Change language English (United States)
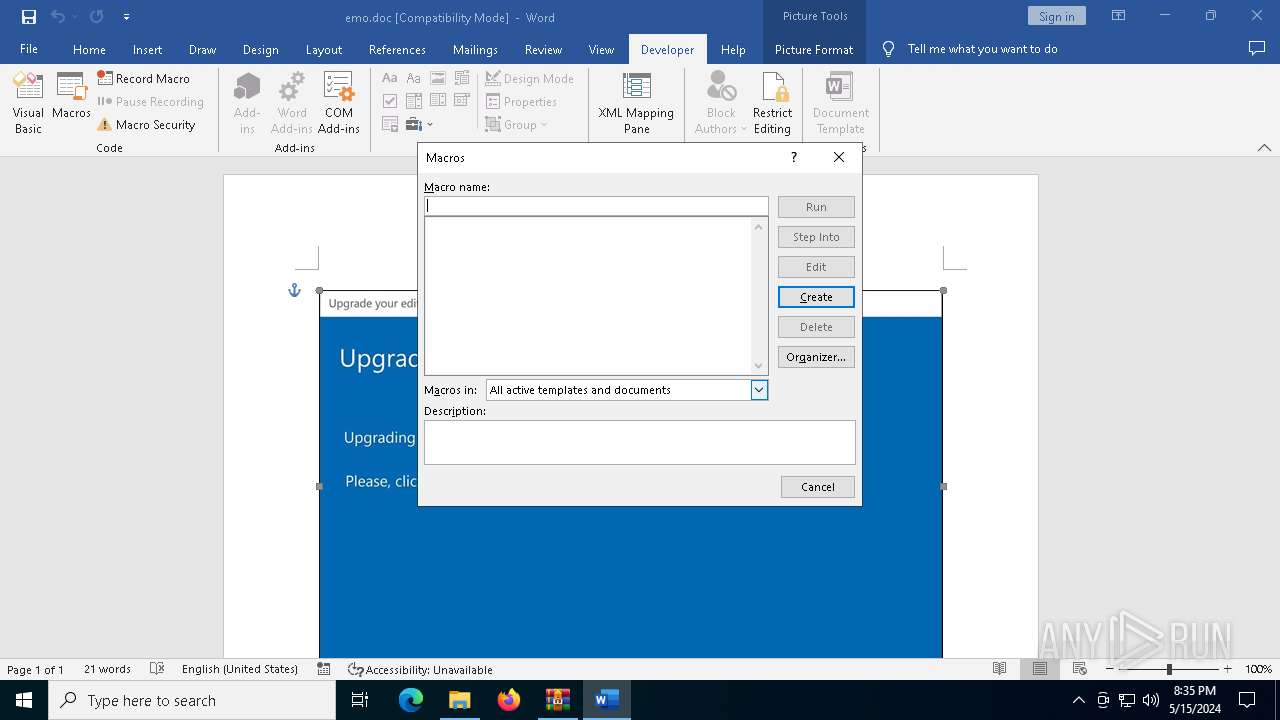This screenshot has width=1280, height=720. [x=240, y=669]
